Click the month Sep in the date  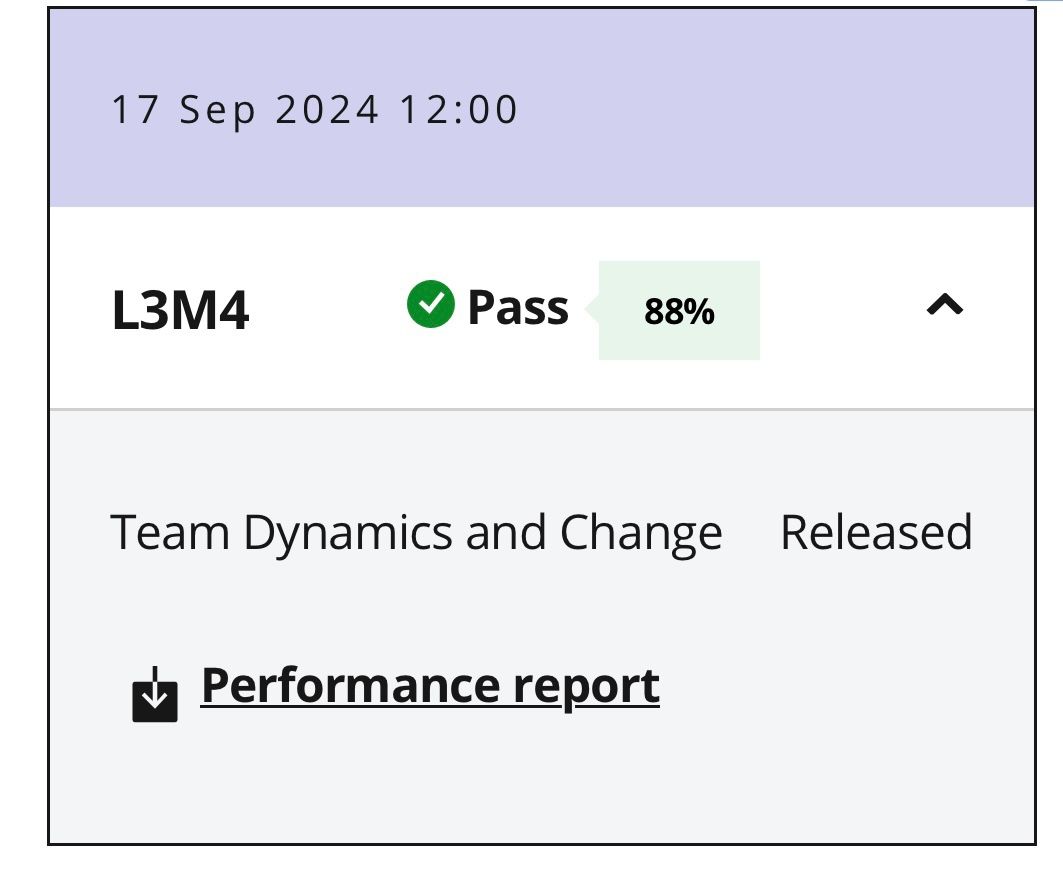click(x=217, y=110)
